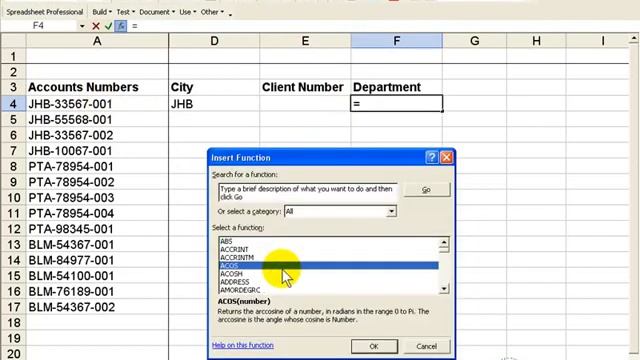Viewport: 640px width, 360px height.
Task: Click cell containing PTA-78954-001
Action: [97, 167]
